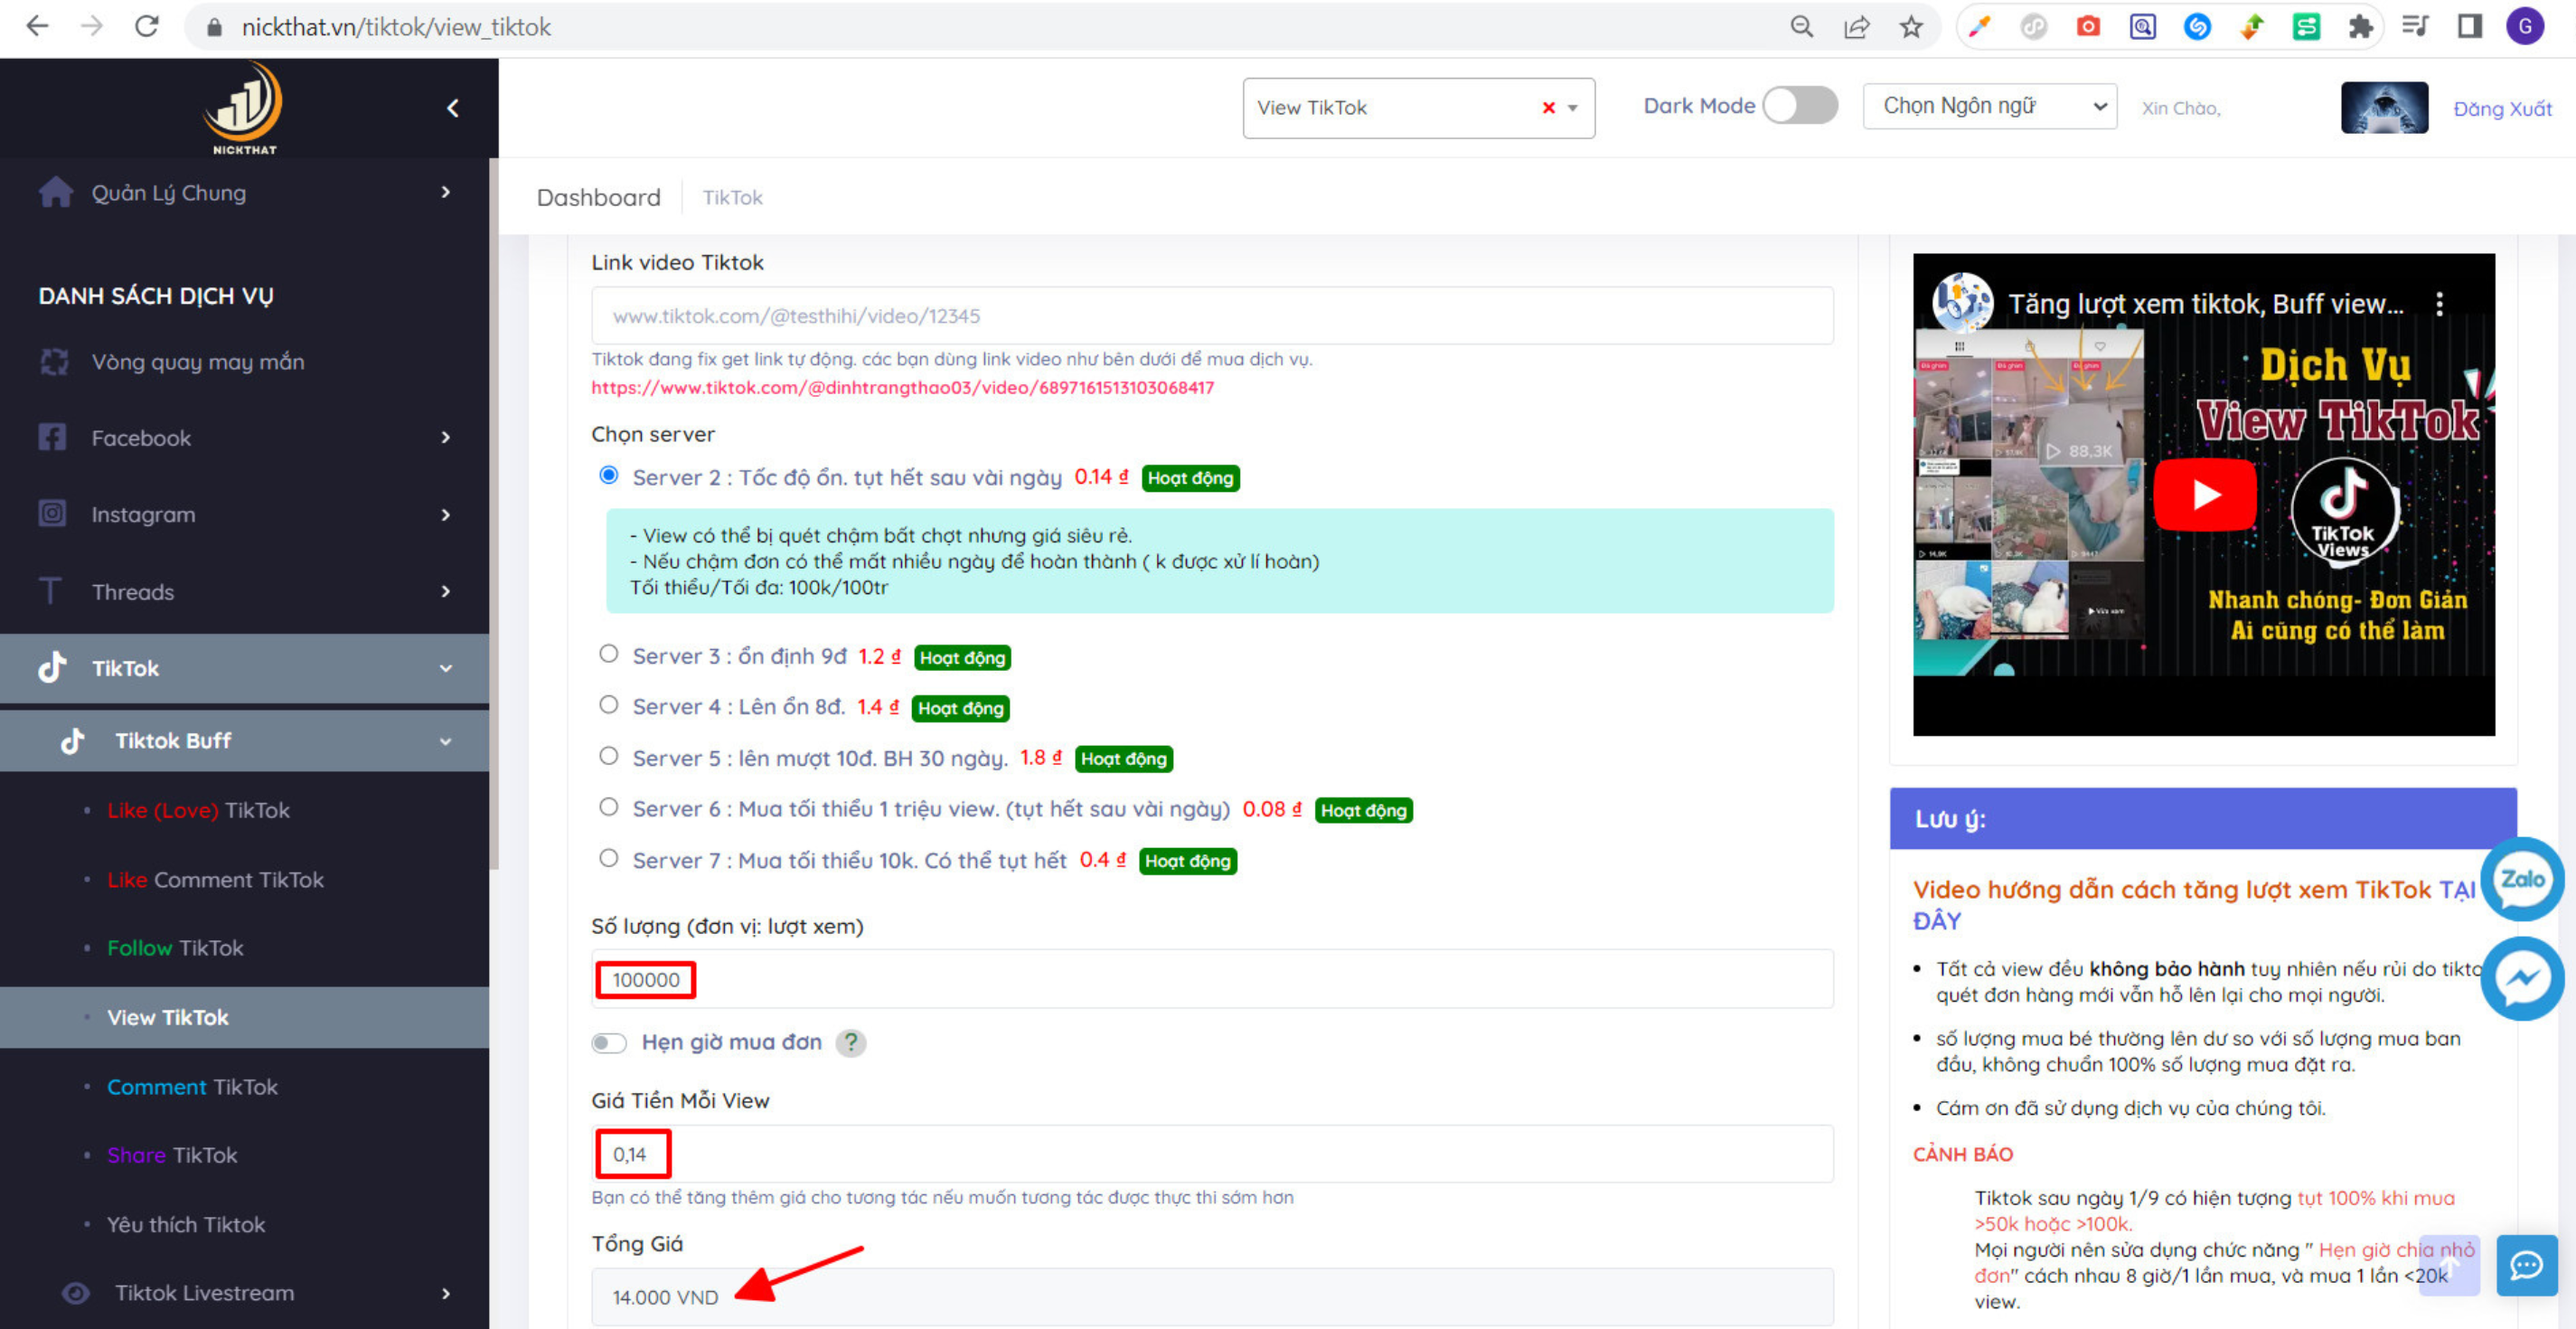Open the Extensions puzzle icon
Image resolution: width=2576 pixels, height=1329 pixels.
point(2360,27)
